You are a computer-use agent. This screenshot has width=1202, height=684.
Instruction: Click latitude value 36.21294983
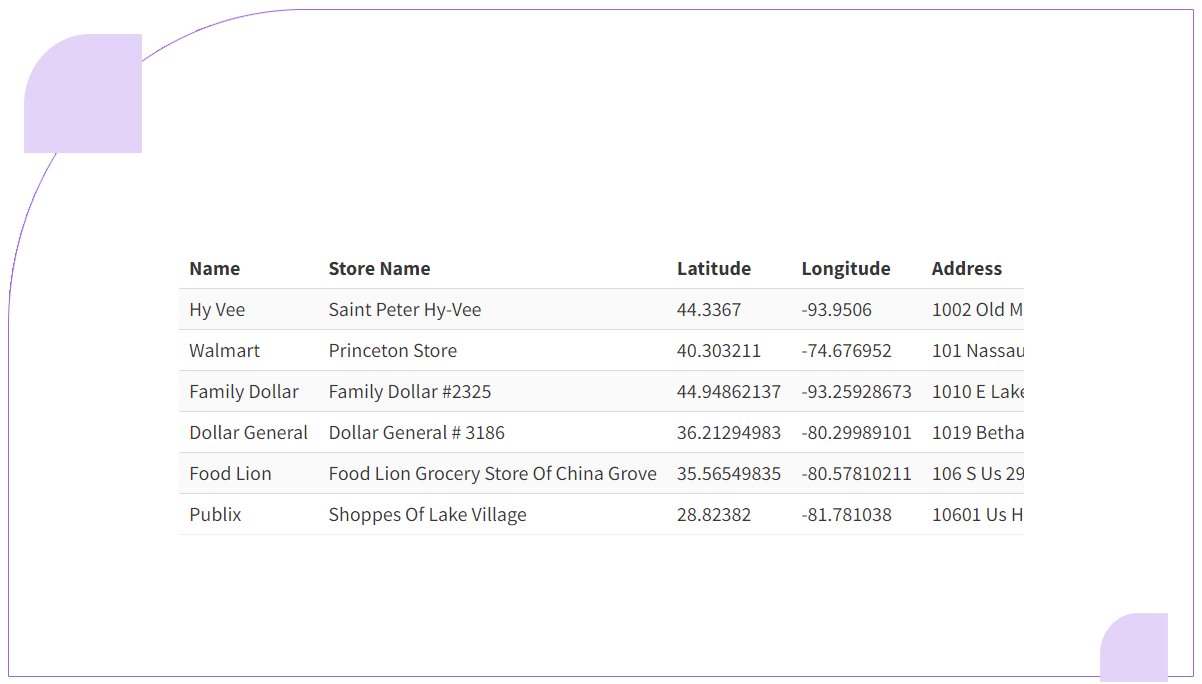728,433
